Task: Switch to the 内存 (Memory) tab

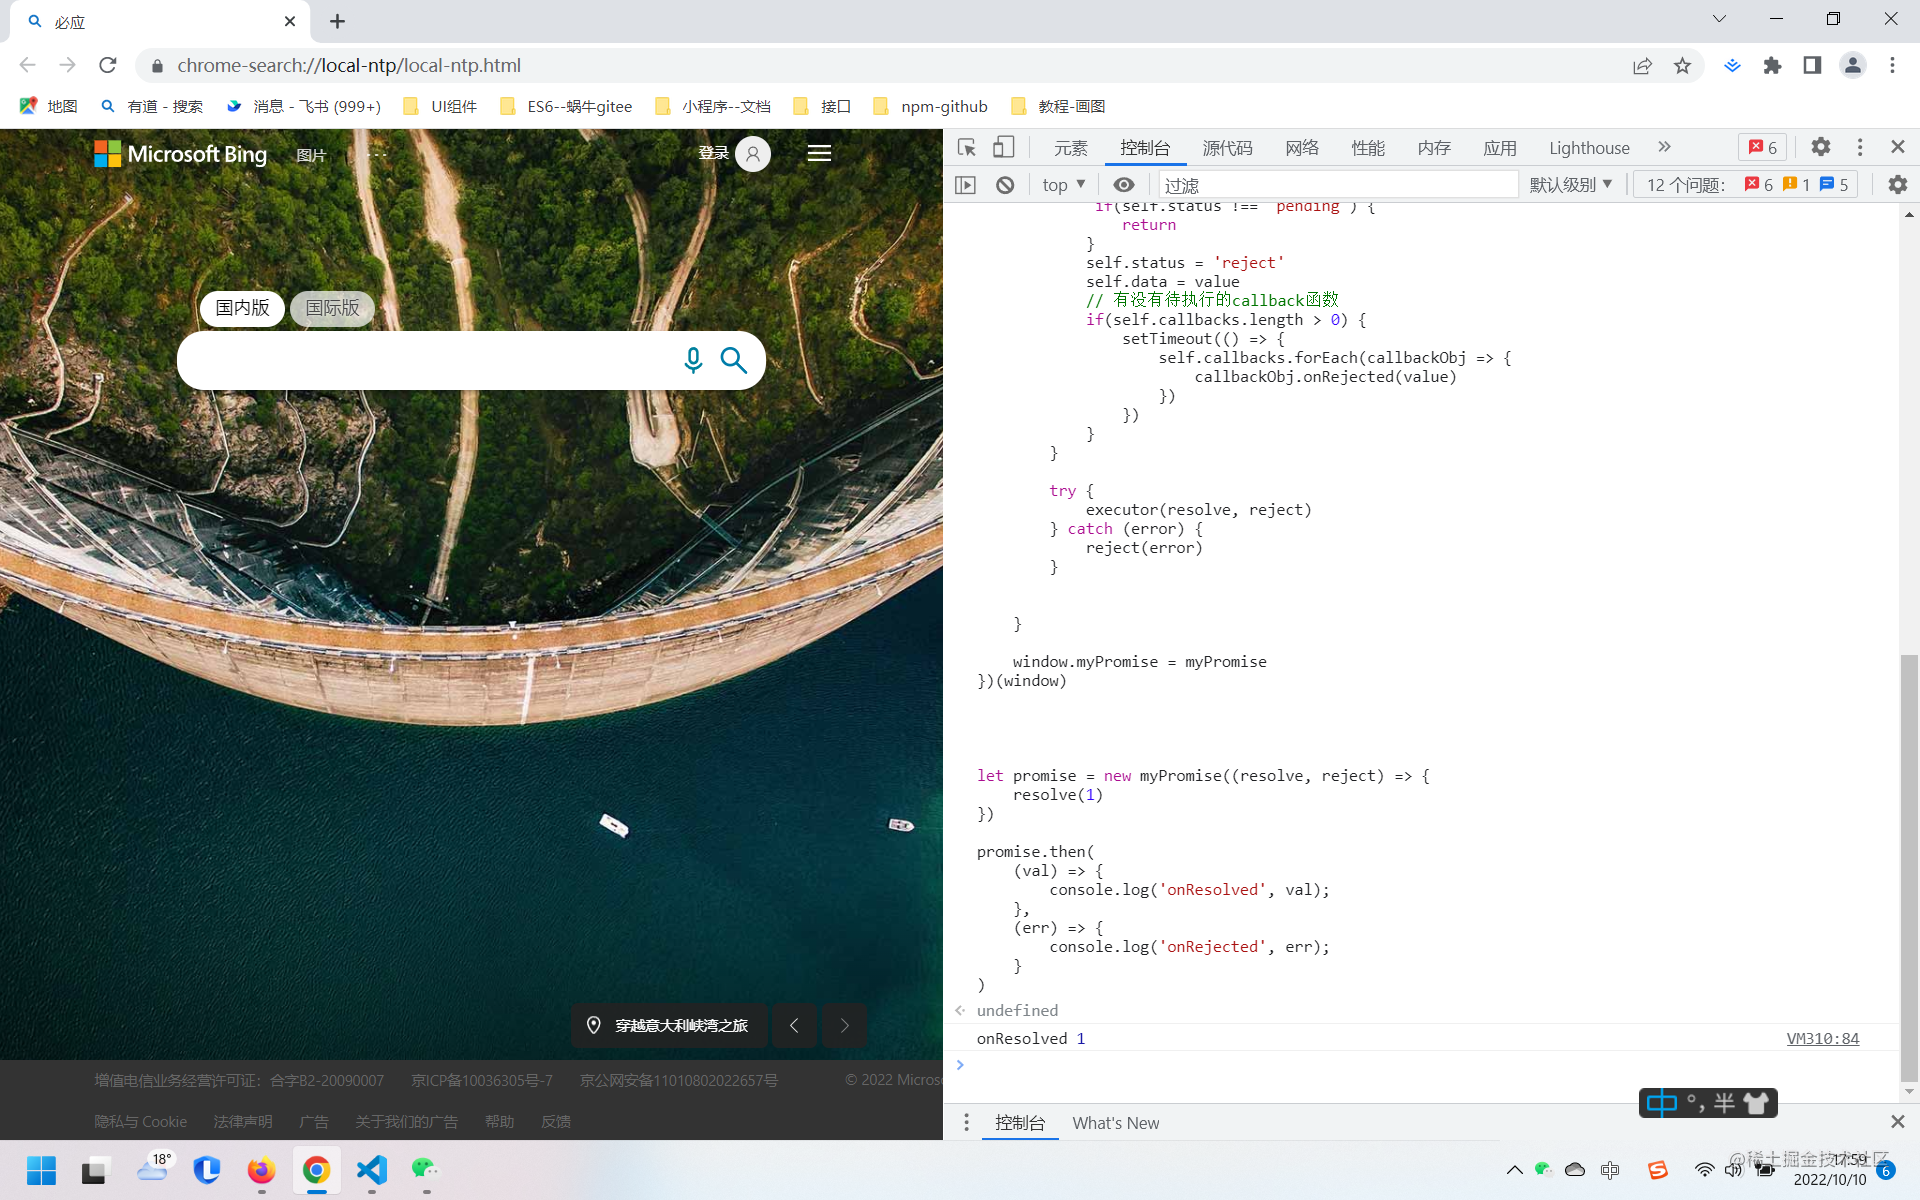Action: [x=1434, y=148]
